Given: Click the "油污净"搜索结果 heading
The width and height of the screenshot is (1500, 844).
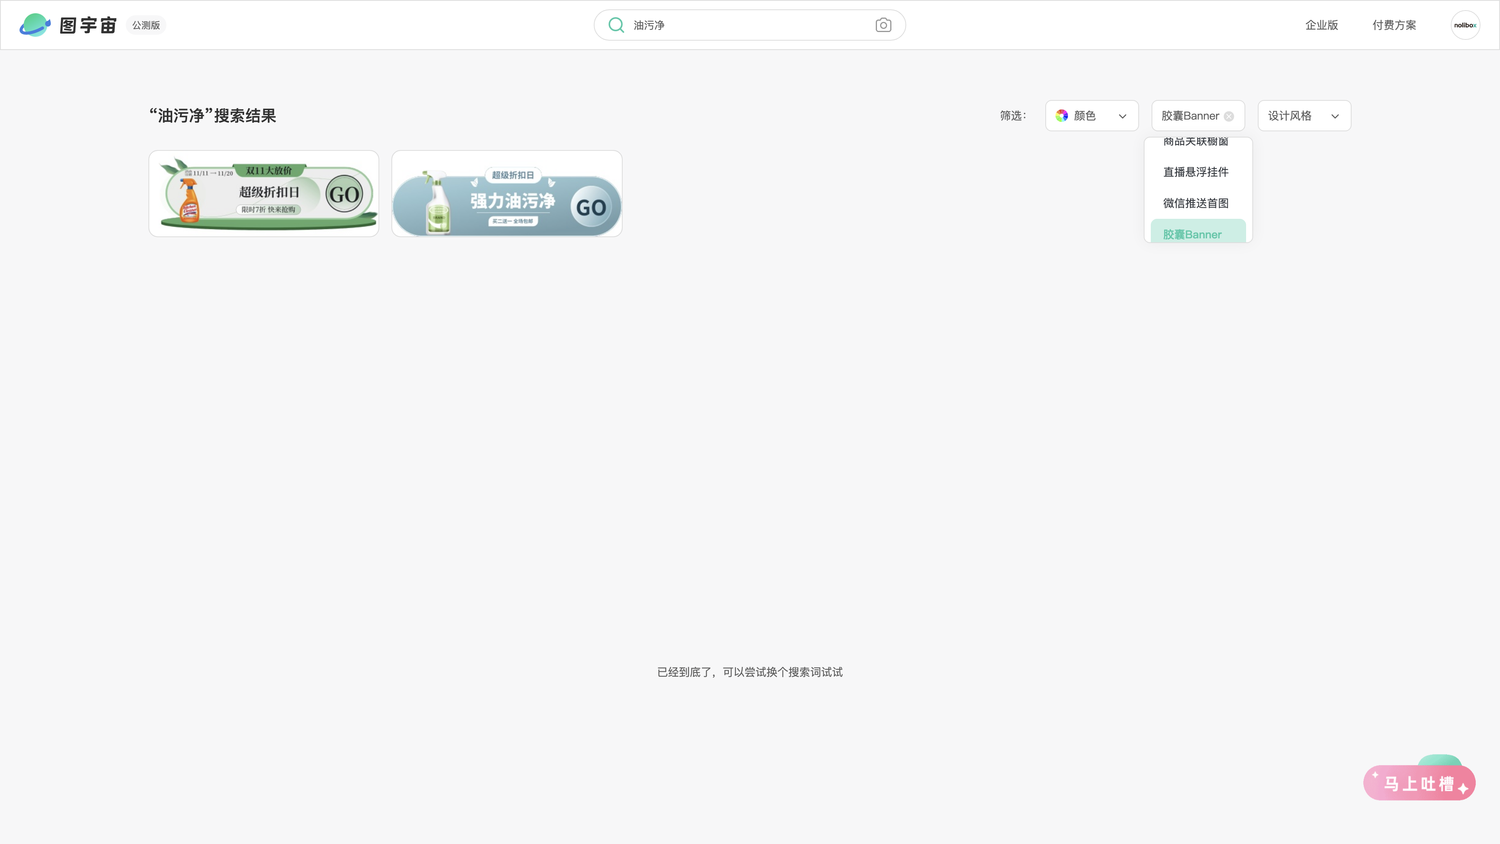Looking at the screenshot, I should 213,116.
